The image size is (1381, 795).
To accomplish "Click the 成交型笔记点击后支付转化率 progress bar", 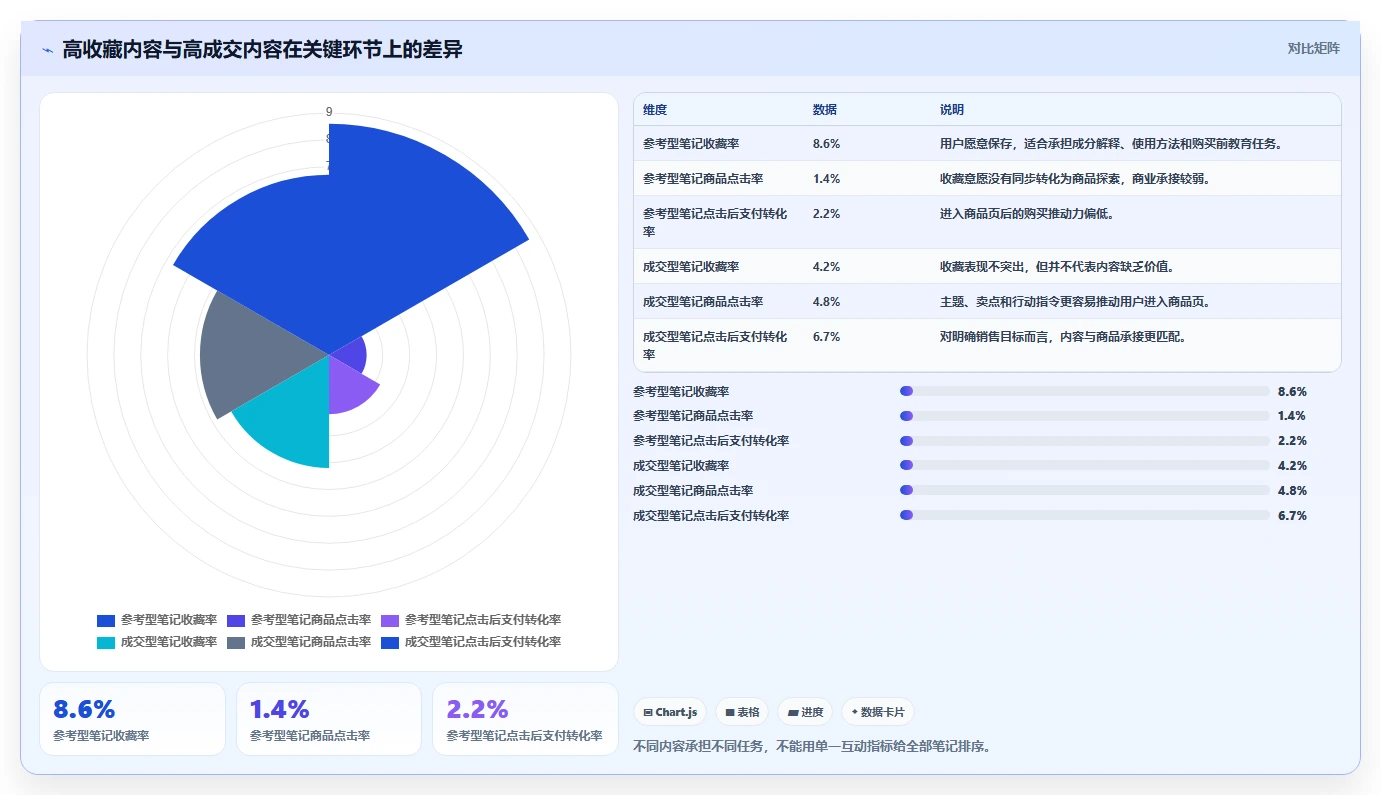I will click(x=1085, y=516).
